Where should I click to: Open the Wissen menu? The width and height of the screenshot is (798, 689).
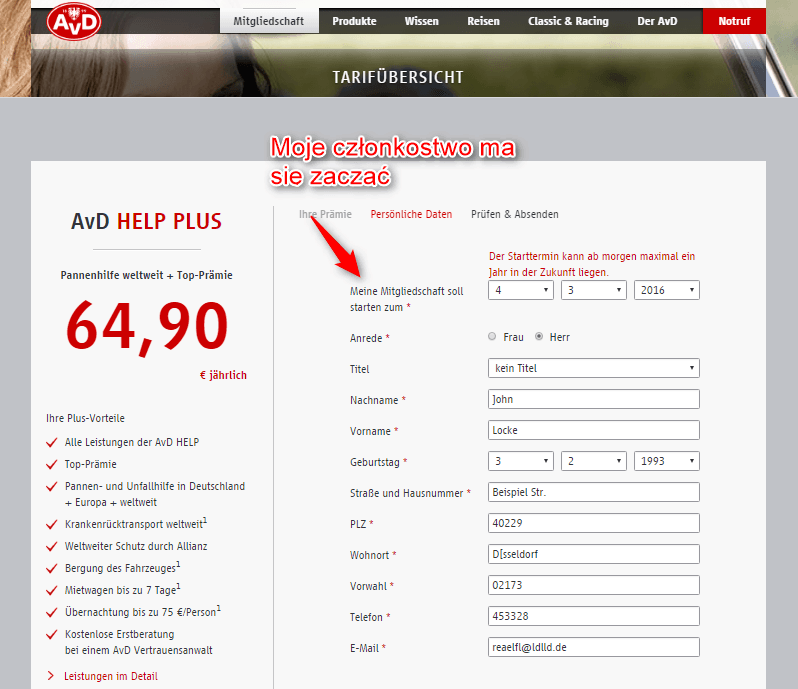(421, 21)
